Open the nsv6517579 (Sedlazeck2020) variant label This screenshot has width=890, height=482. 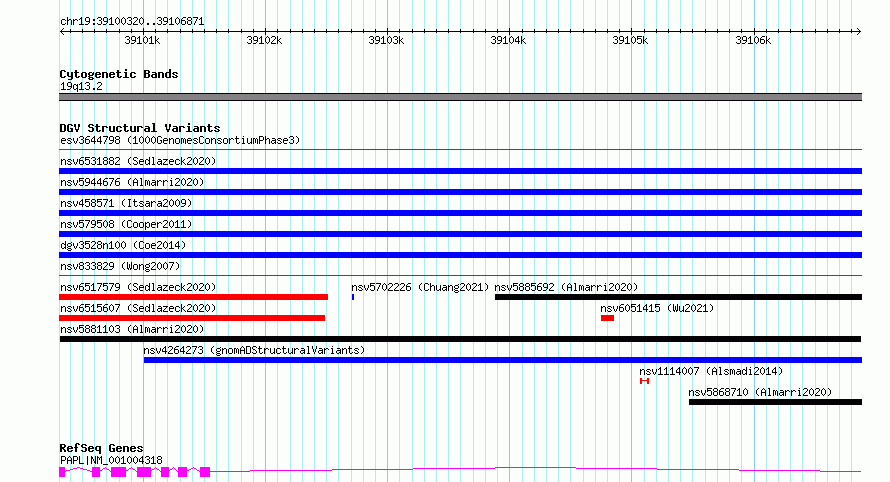[138, 287]
